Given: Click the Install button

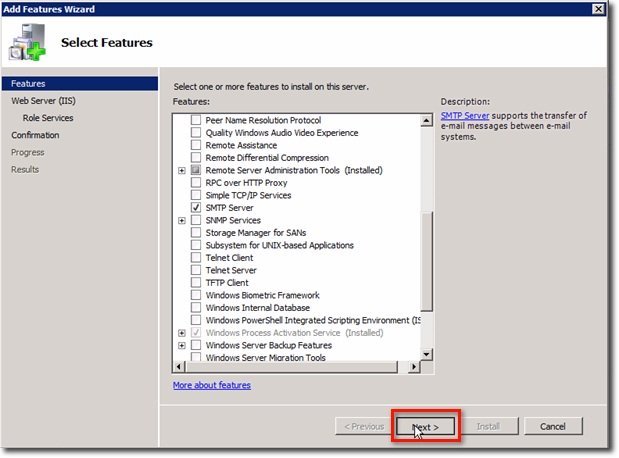Looking at the screenshot, I should pyautogui.click(x=488, y=426).
